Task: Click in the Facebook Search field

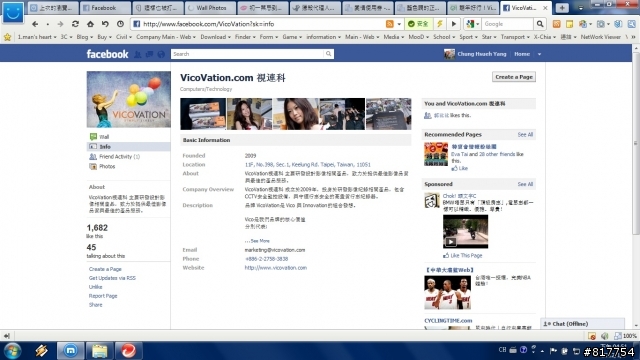Action: click(247, 54)
